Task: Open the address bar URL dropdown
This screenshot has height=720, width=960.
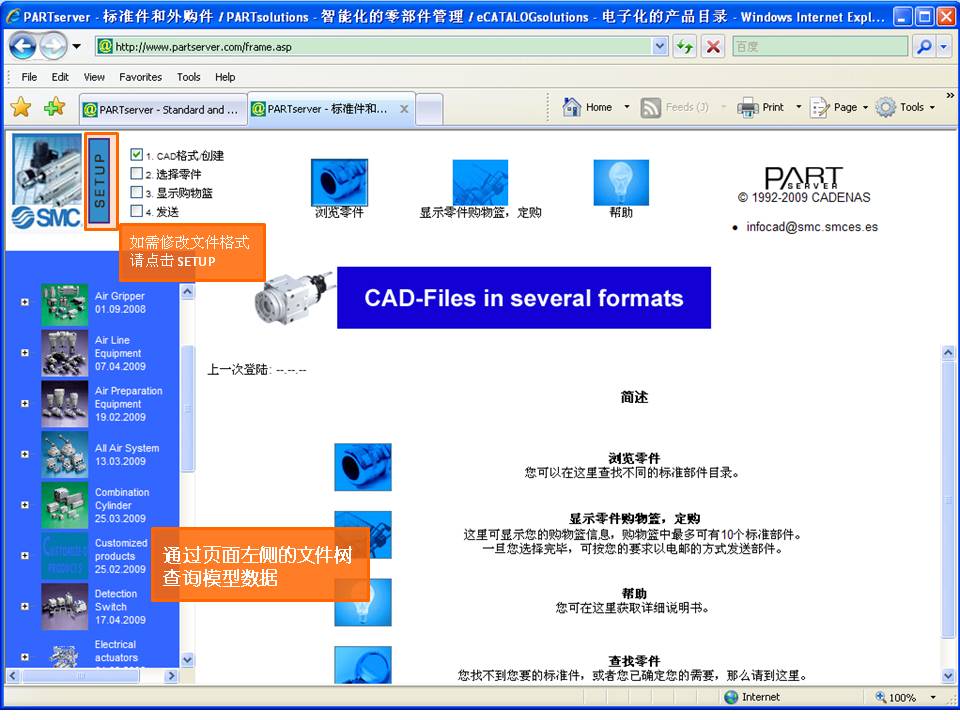Action: [659, 47]
